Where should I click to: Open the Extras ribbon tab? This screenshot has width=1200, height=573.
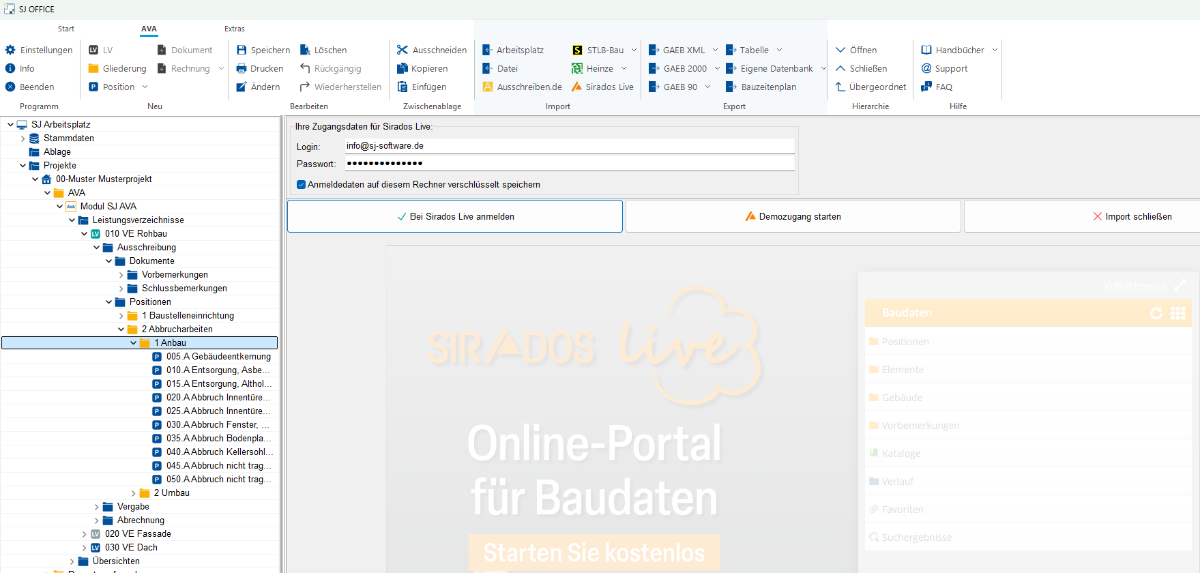point(235,28)
